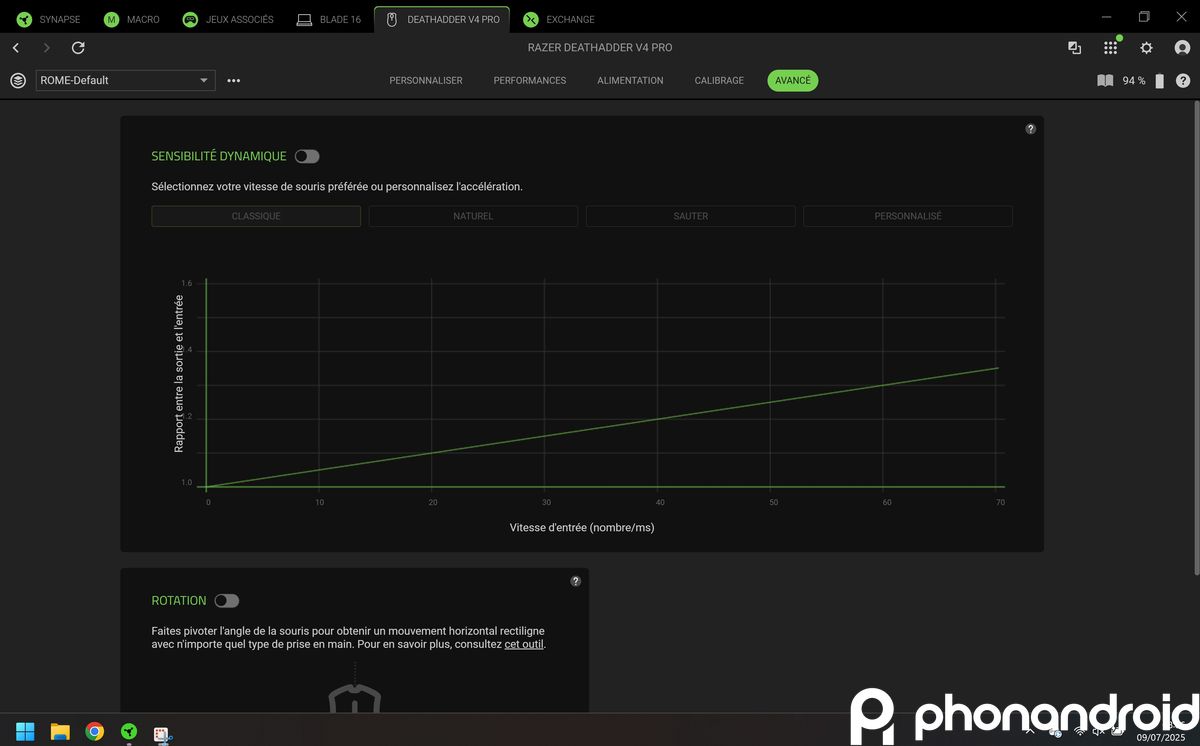Open the three-dot profile options menu

pos(234,80)
